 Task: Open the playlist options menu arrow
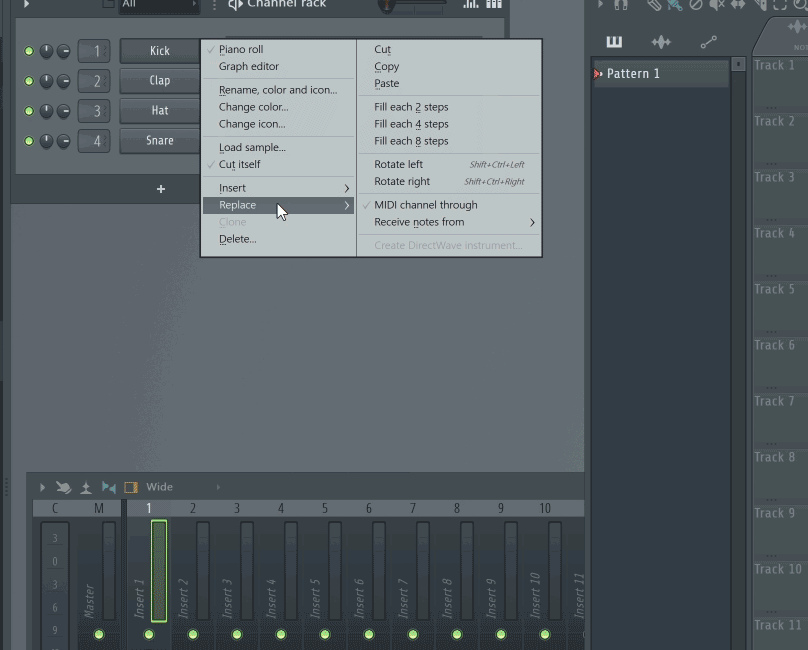click(x=600, y=4)
